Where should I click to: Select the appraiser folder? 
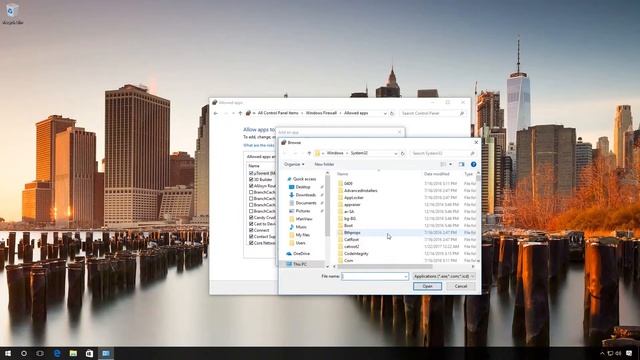352,204
